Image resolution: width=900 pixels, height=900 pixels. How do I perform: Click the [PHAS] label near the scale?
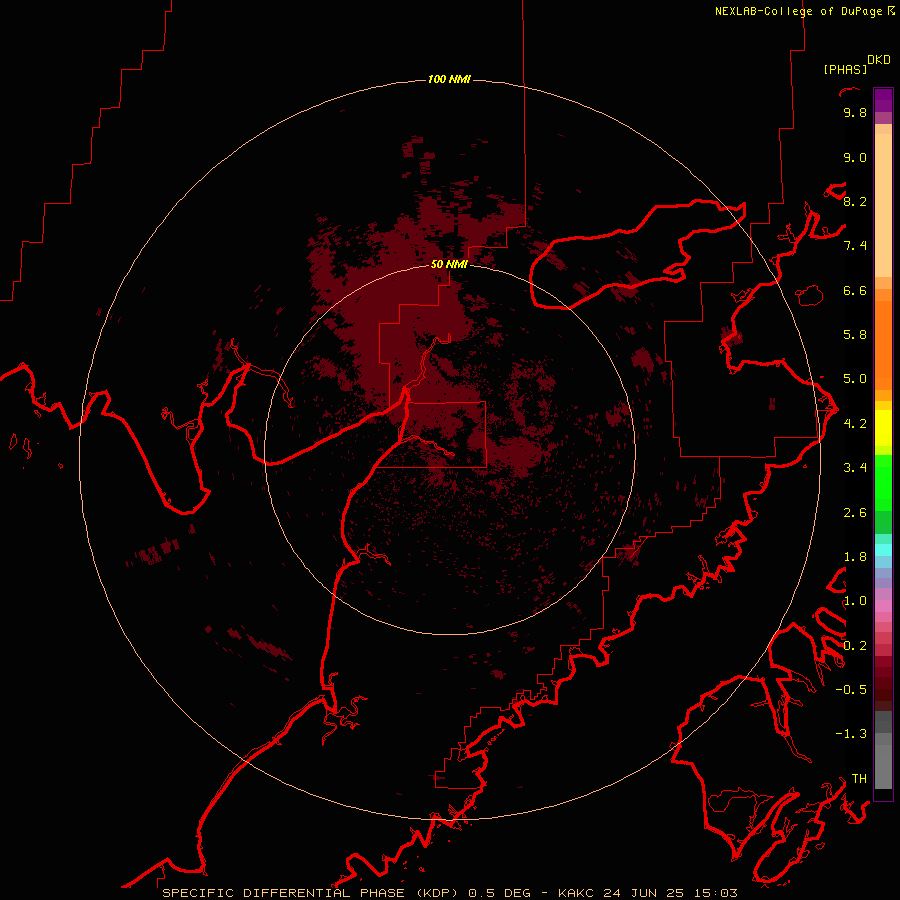point(845,69)
